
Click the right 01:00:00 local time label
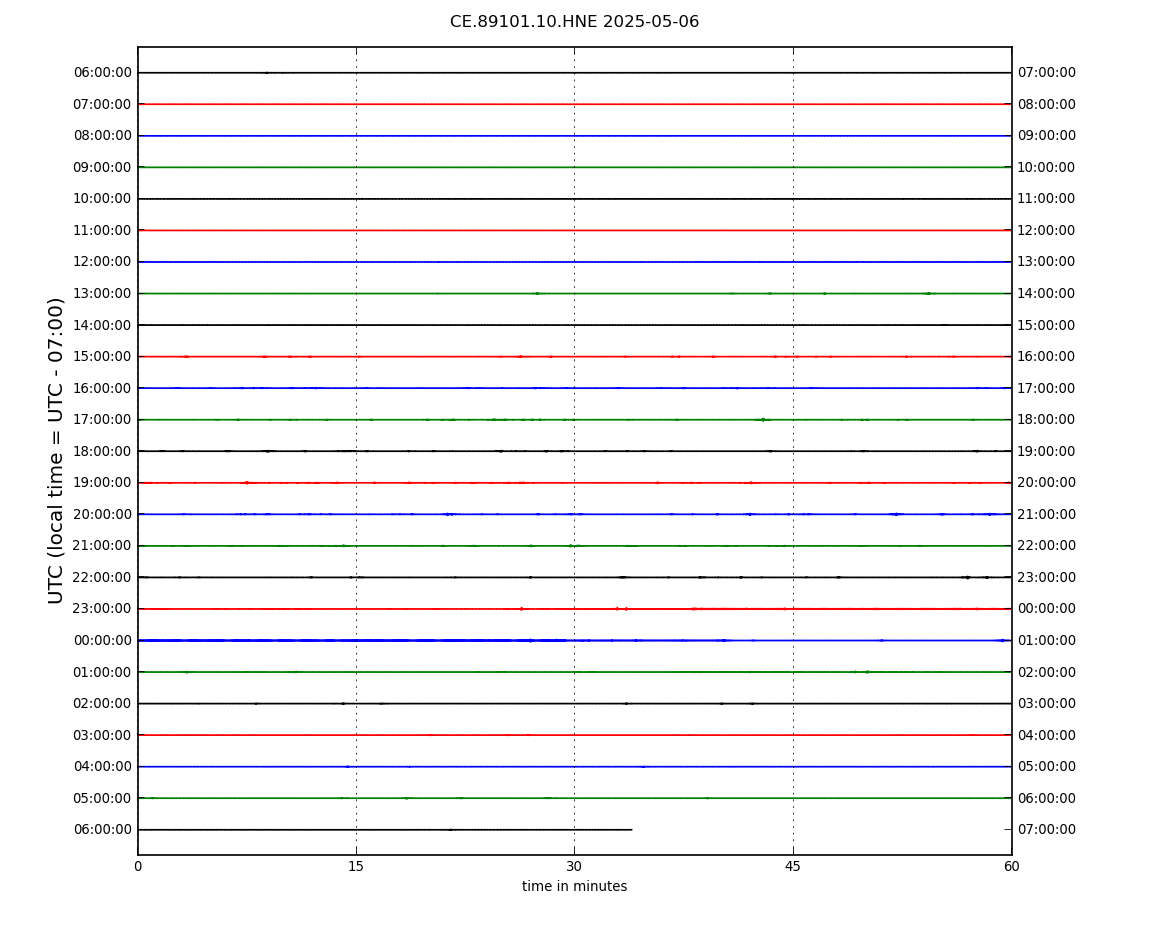[x=1047, y=640]
